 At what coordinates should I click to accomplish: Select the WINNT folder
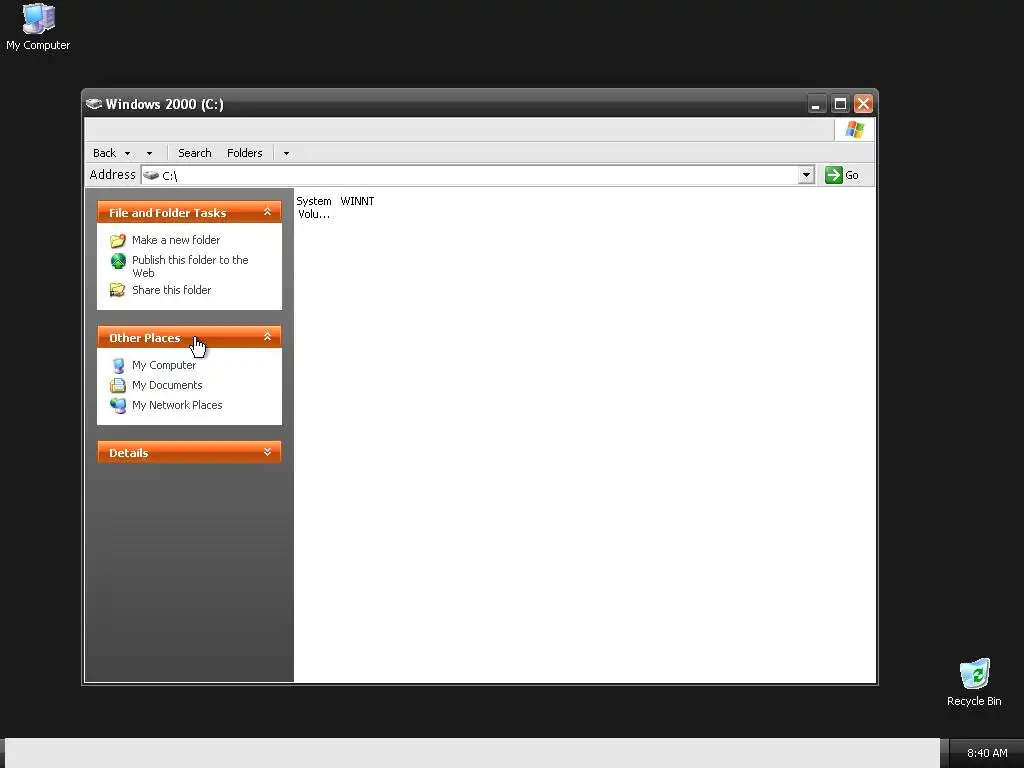[x=357, y=201]
